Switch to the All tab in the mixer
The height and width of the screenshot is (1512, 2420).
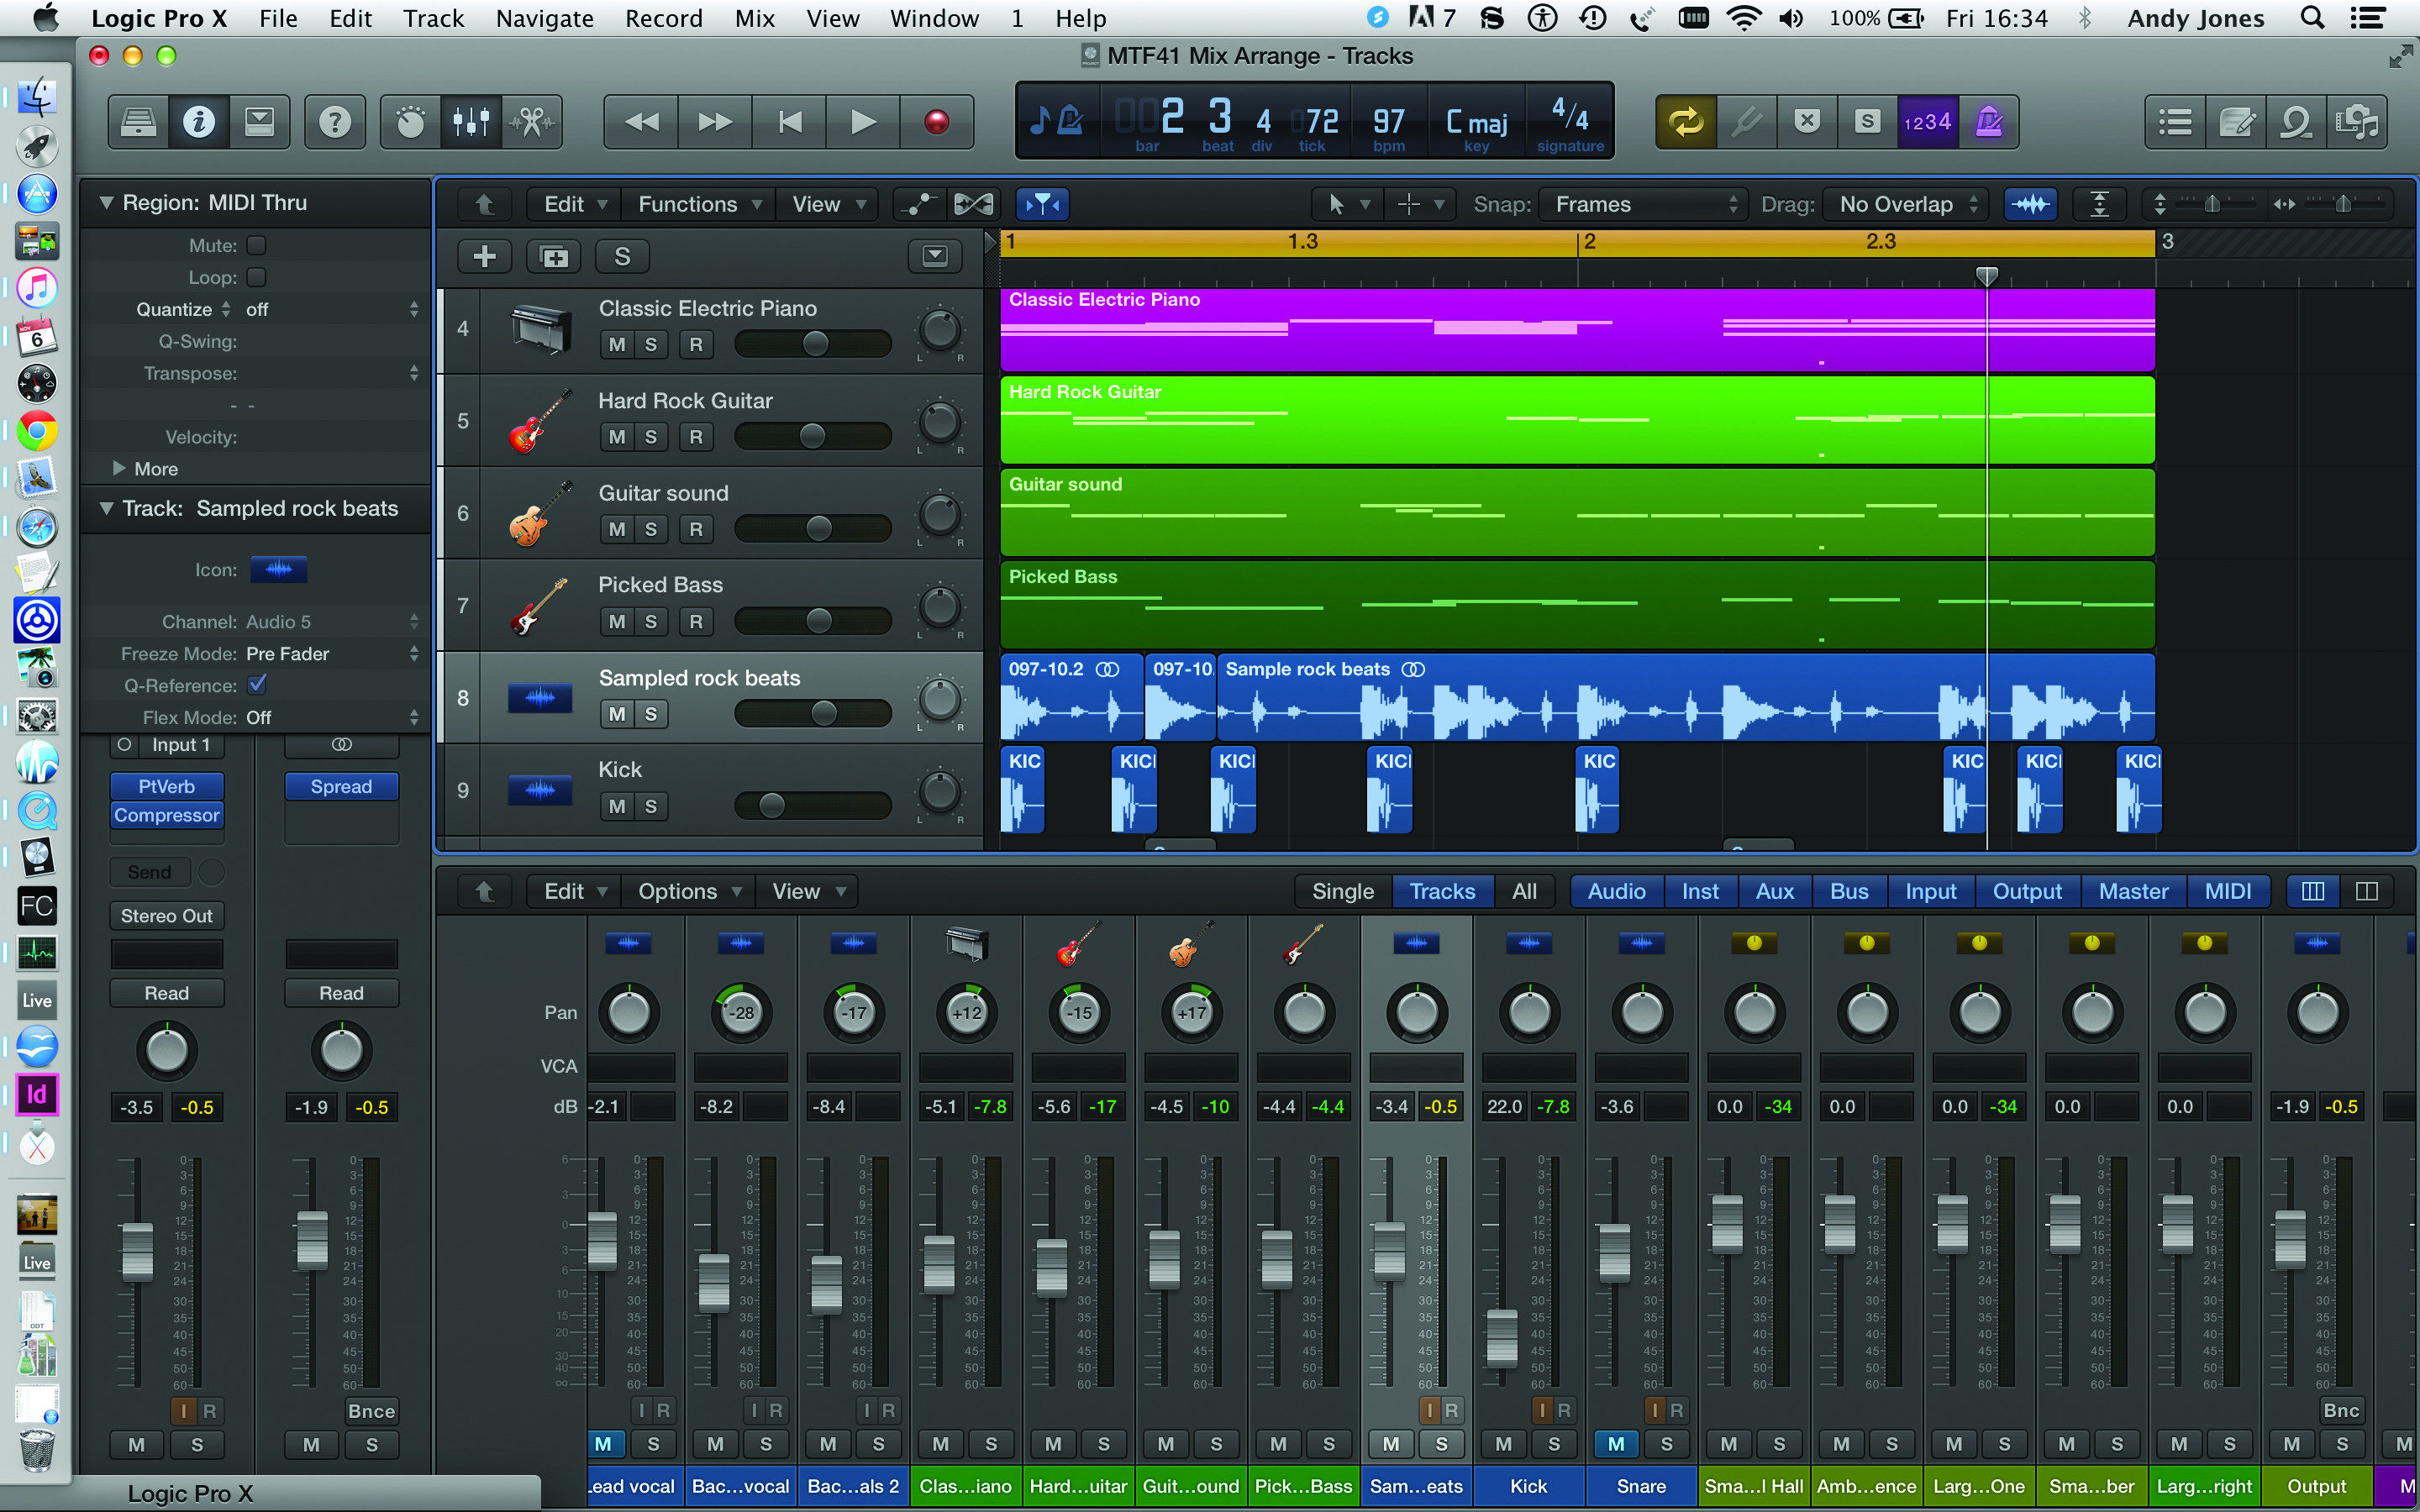click(1526, 891)
